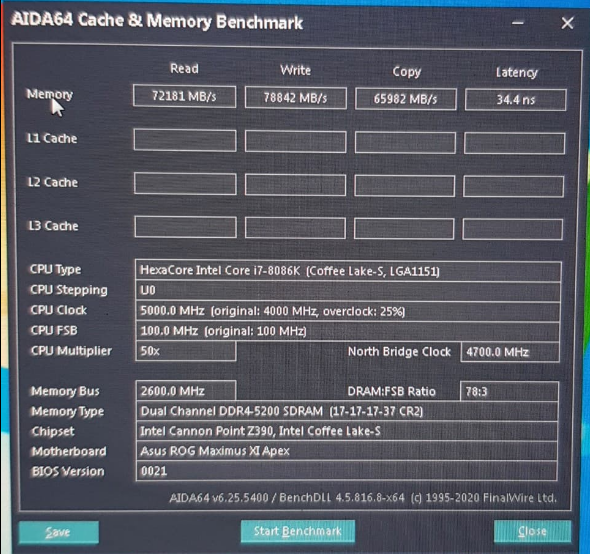This screenshot has height=554, width=590.
Task: Click the L2 Cache row label
Action: pos(53,183)
